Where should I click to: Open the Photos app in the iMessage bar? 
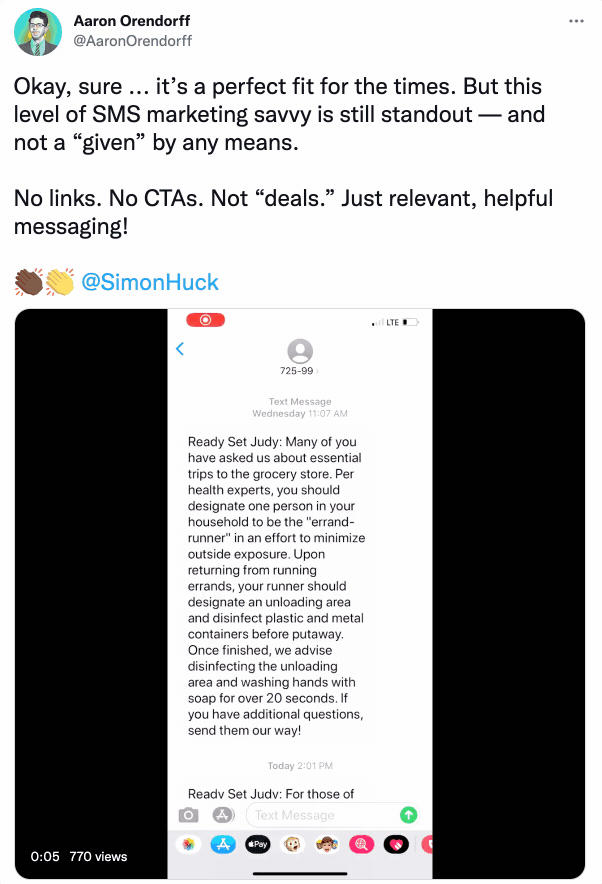coord(187,845)
